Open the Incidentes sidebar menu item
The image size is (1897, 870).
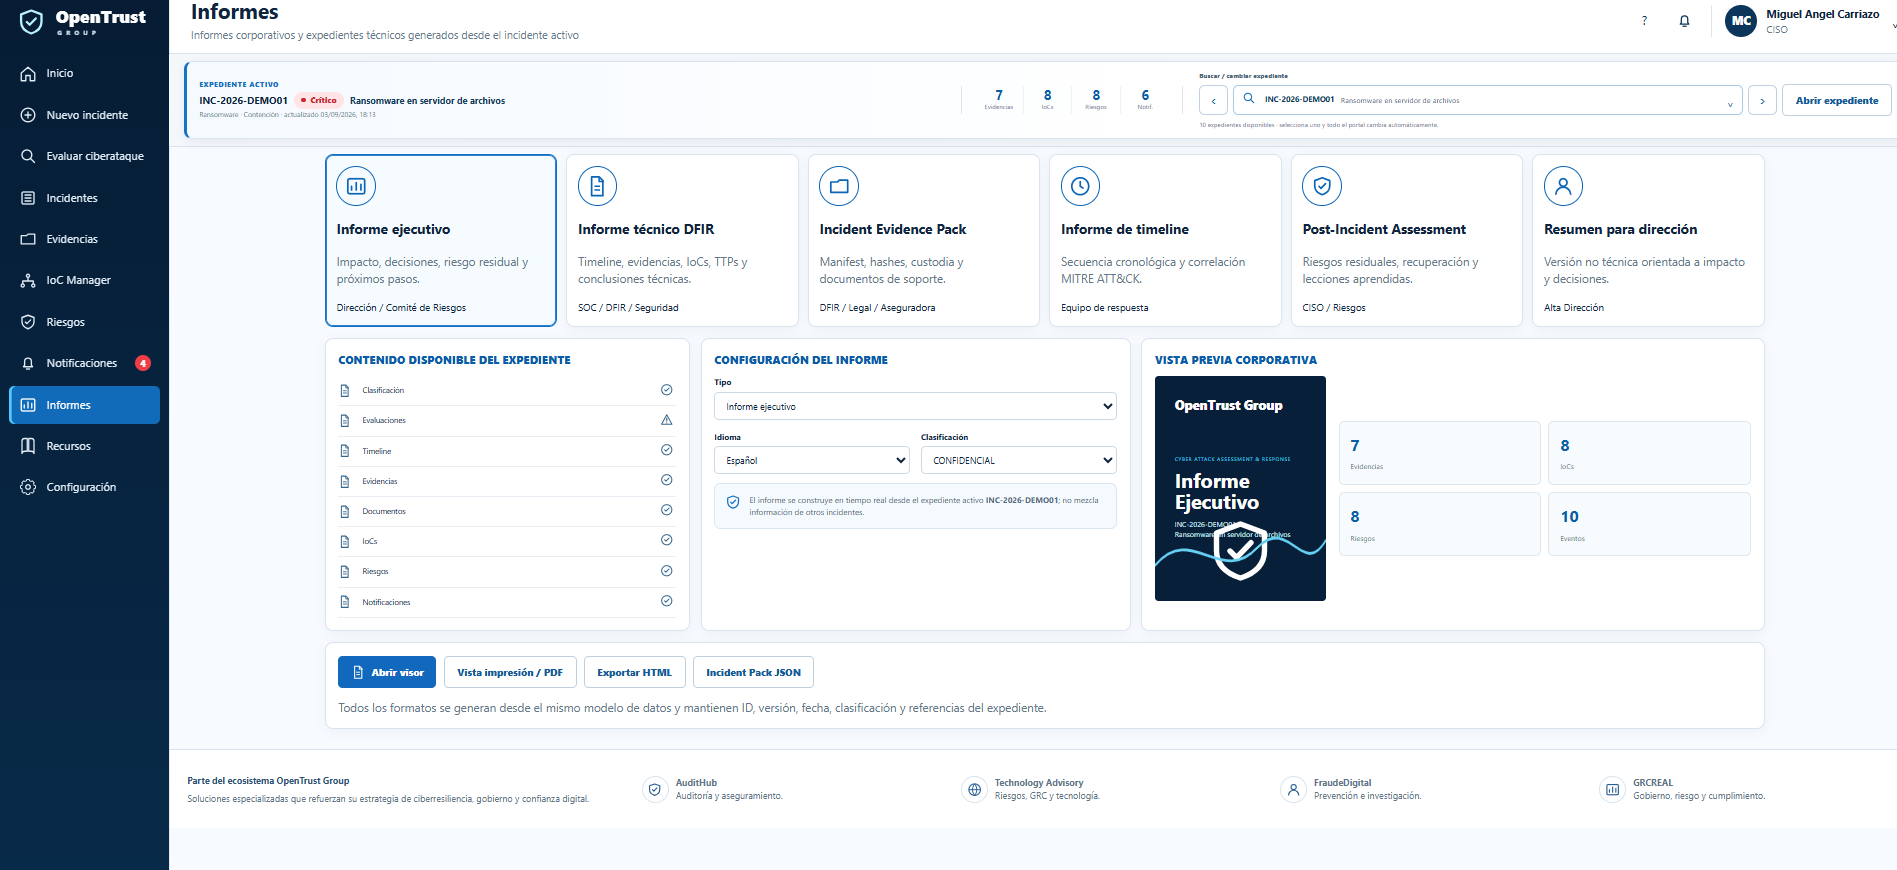[x=84, y=198]
